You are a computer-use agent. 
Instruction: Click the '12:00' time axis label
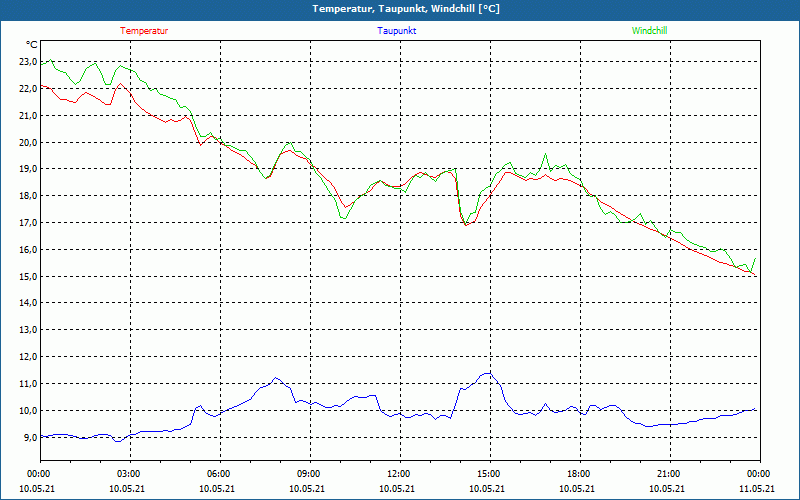[x=396, y=474]
